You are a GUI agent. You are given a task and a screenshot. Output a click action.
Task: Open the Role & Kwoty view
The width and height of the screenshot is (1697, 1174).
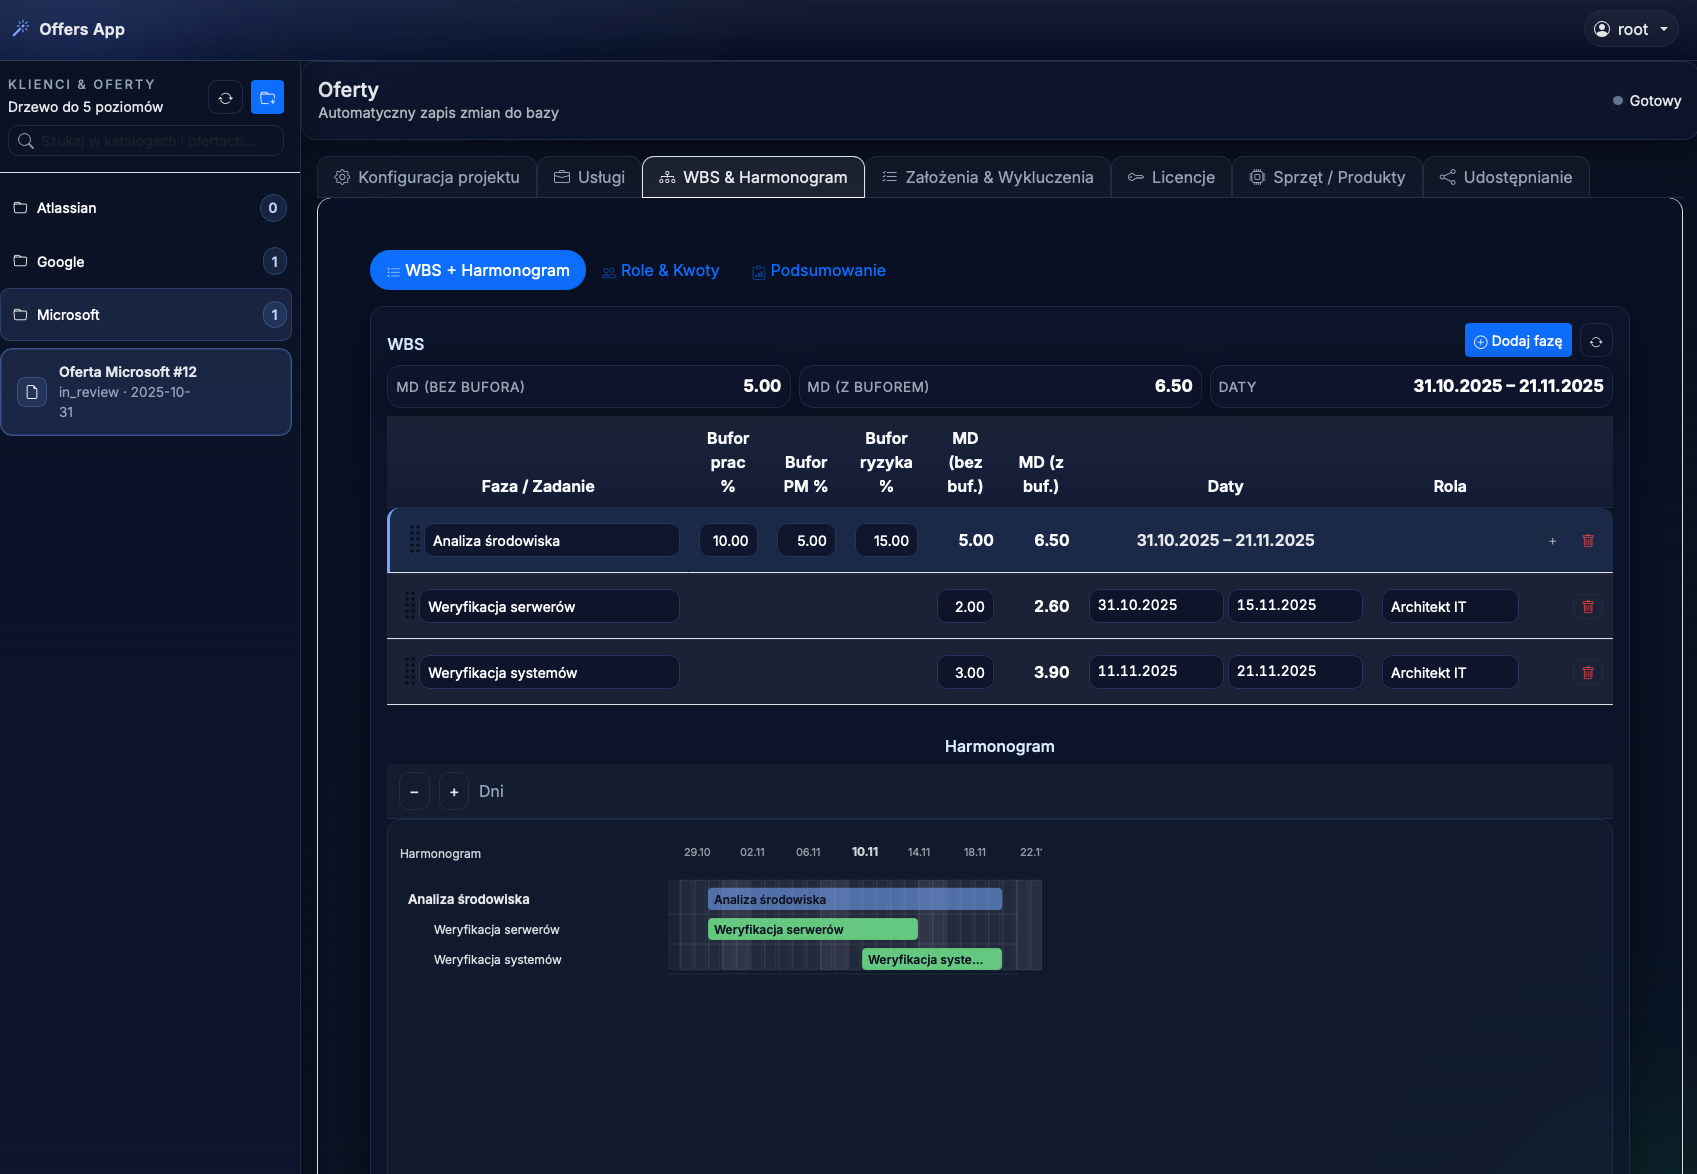[x=660, y=271]
